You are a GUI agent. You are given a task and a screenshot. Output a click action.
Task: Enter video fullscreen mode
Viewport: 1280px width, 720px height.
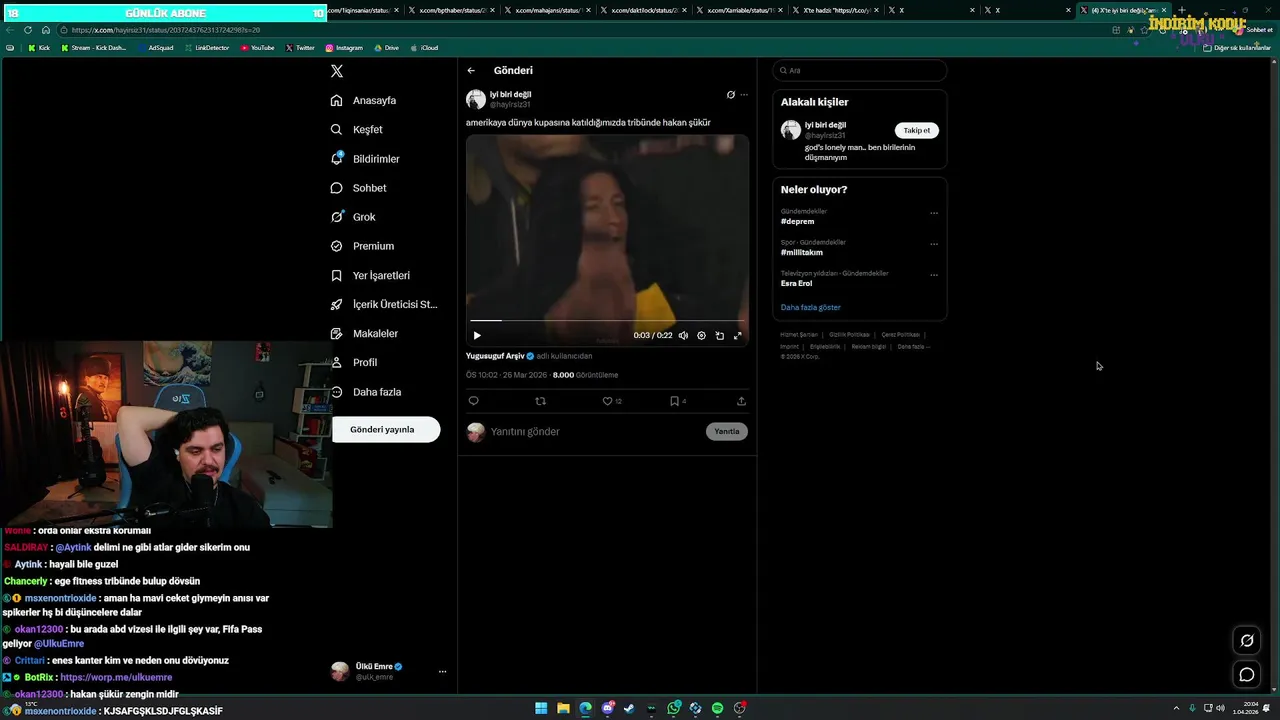(x=738, y=336)
